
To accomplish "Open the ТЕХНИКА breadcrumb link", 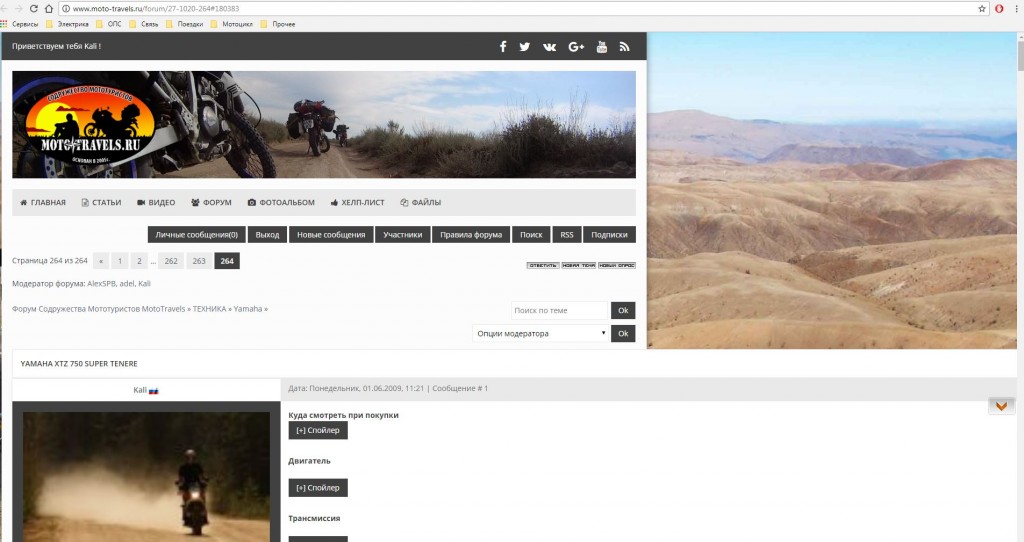I will [210, 309].
